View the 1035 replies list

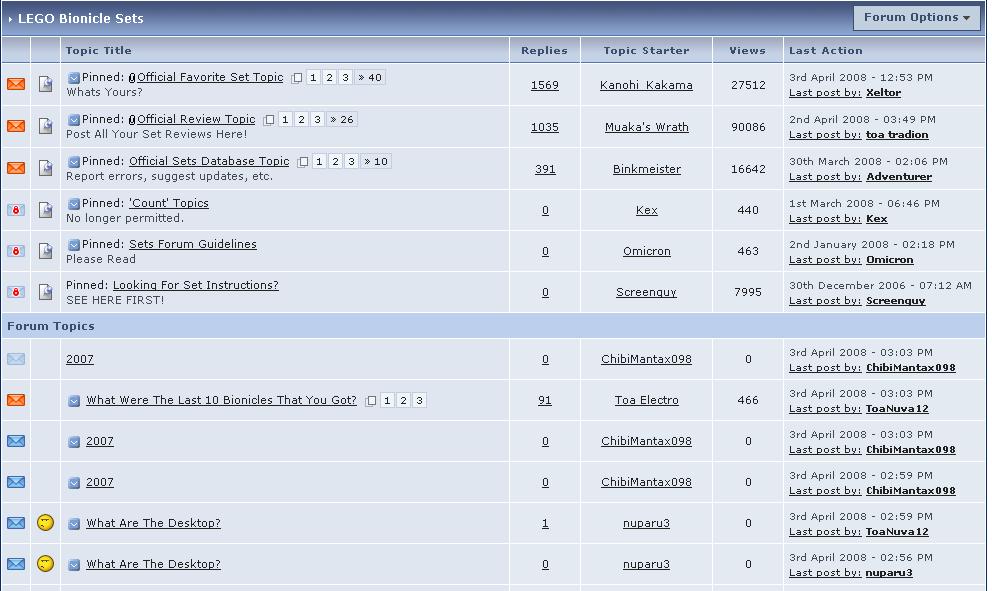click(545, 127)
